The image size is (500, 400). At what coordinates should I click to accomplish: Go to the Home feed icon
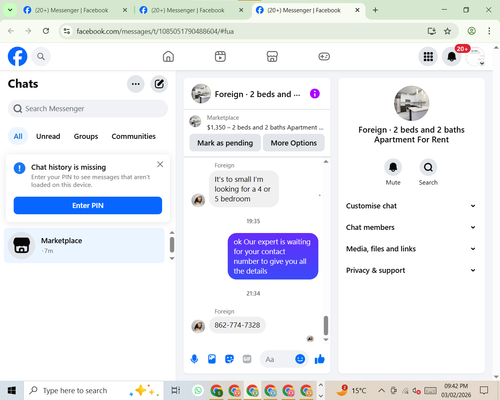(x=168, y=56)
